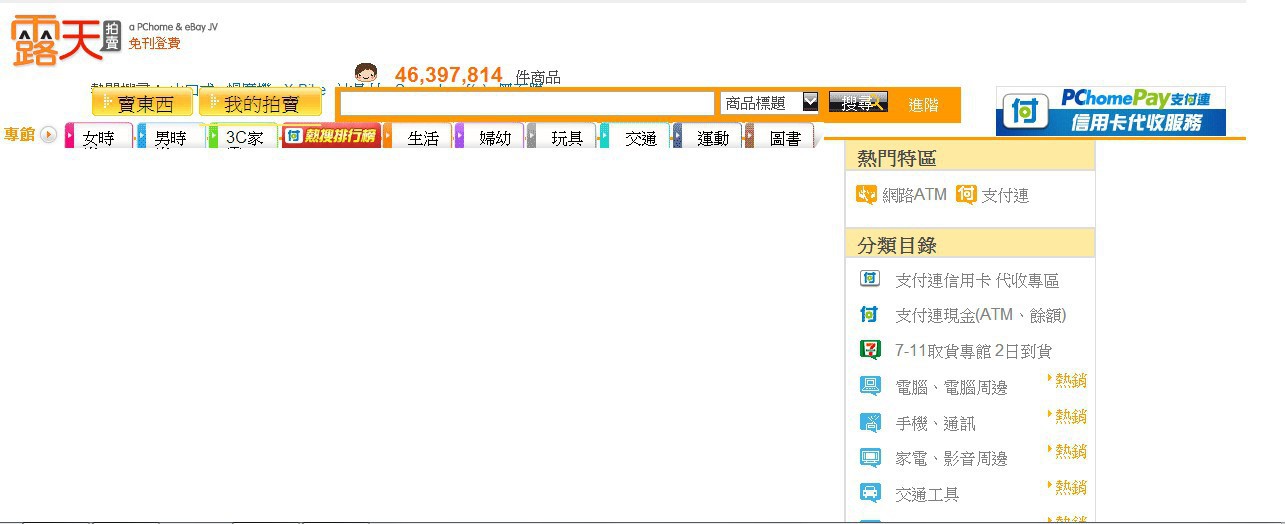The height and width of the screenshot is (524, 1285).
Task: Open the 熱搜排行榜 tab
Action: (330, 136)
